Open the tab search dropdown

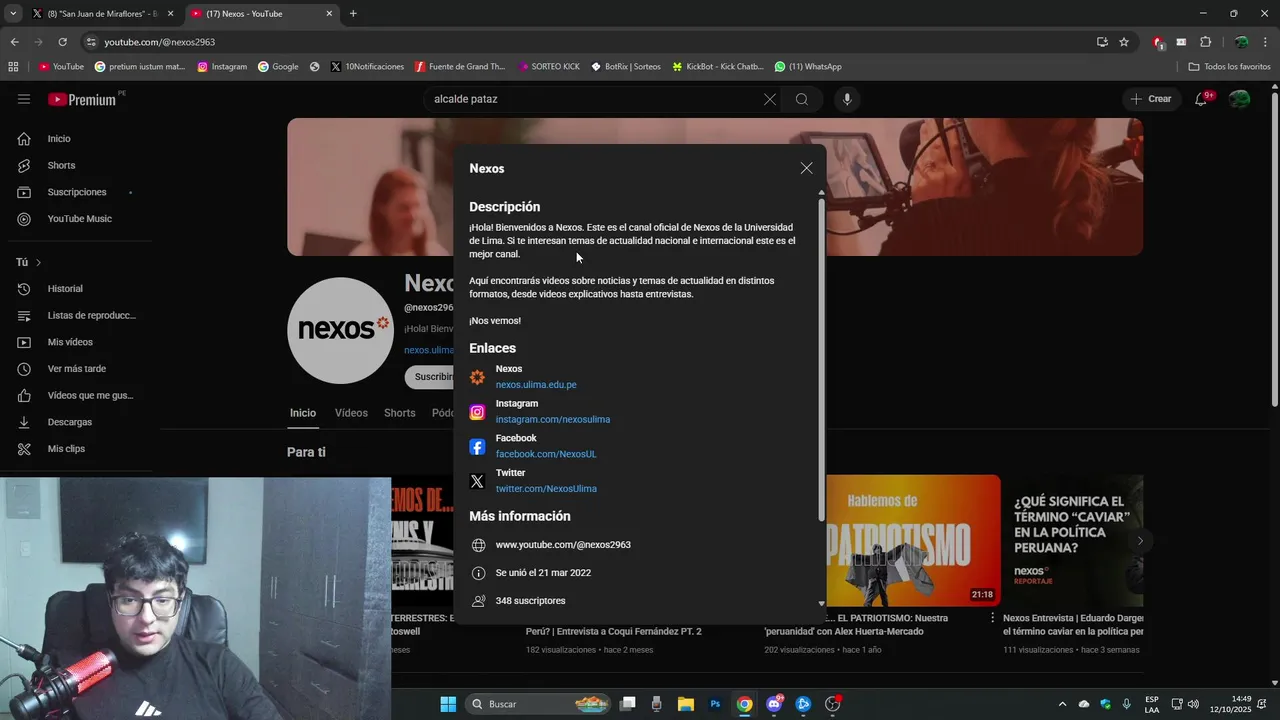pos(12,14)
